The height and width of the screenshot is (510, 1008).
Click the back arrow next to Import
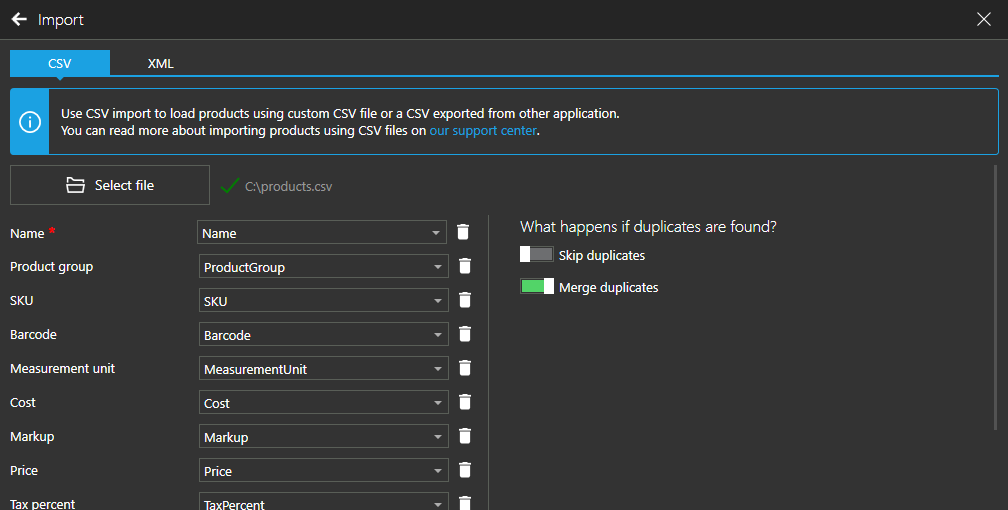(x=19, y=19)
